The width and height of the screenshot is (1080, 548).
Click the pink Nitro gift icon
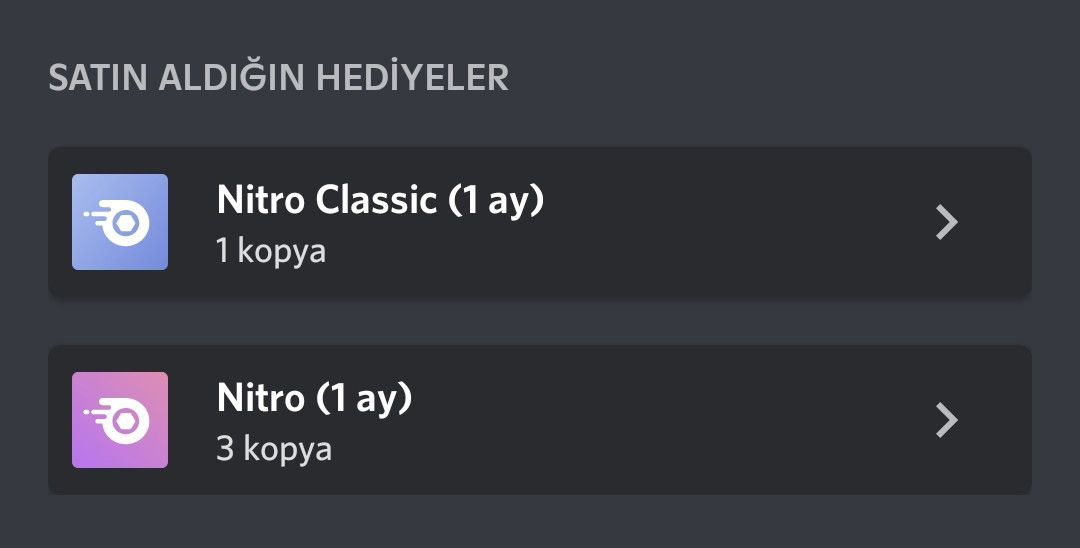[120, 420]
